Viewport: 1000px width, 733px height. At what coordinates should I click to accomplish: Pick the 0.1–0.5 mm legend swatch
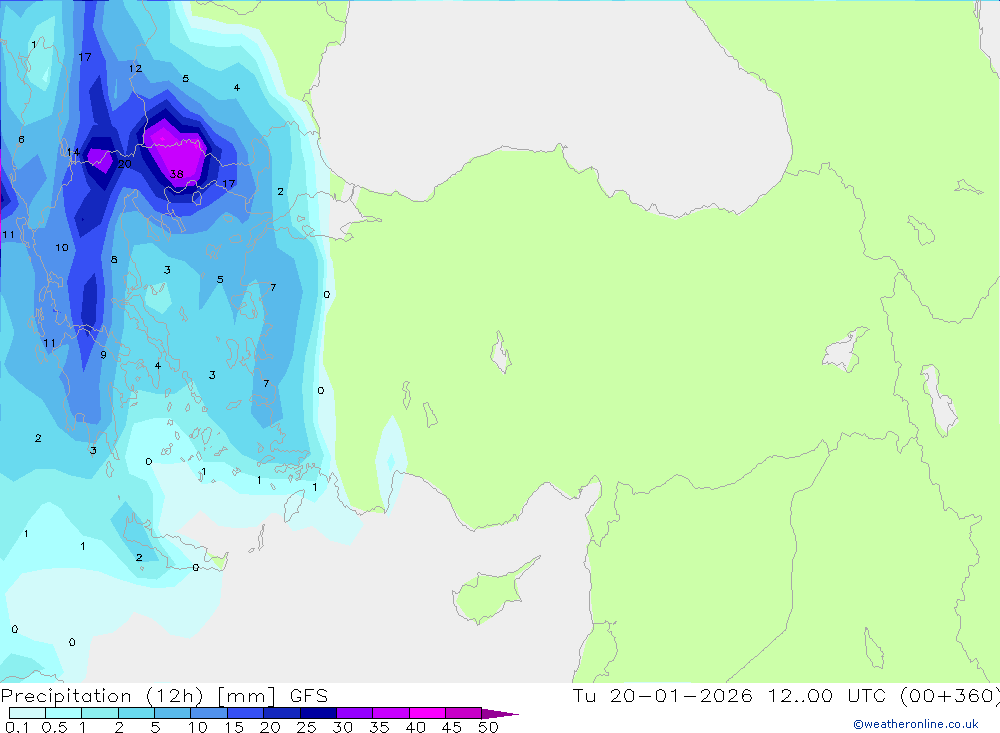point(27,713)
